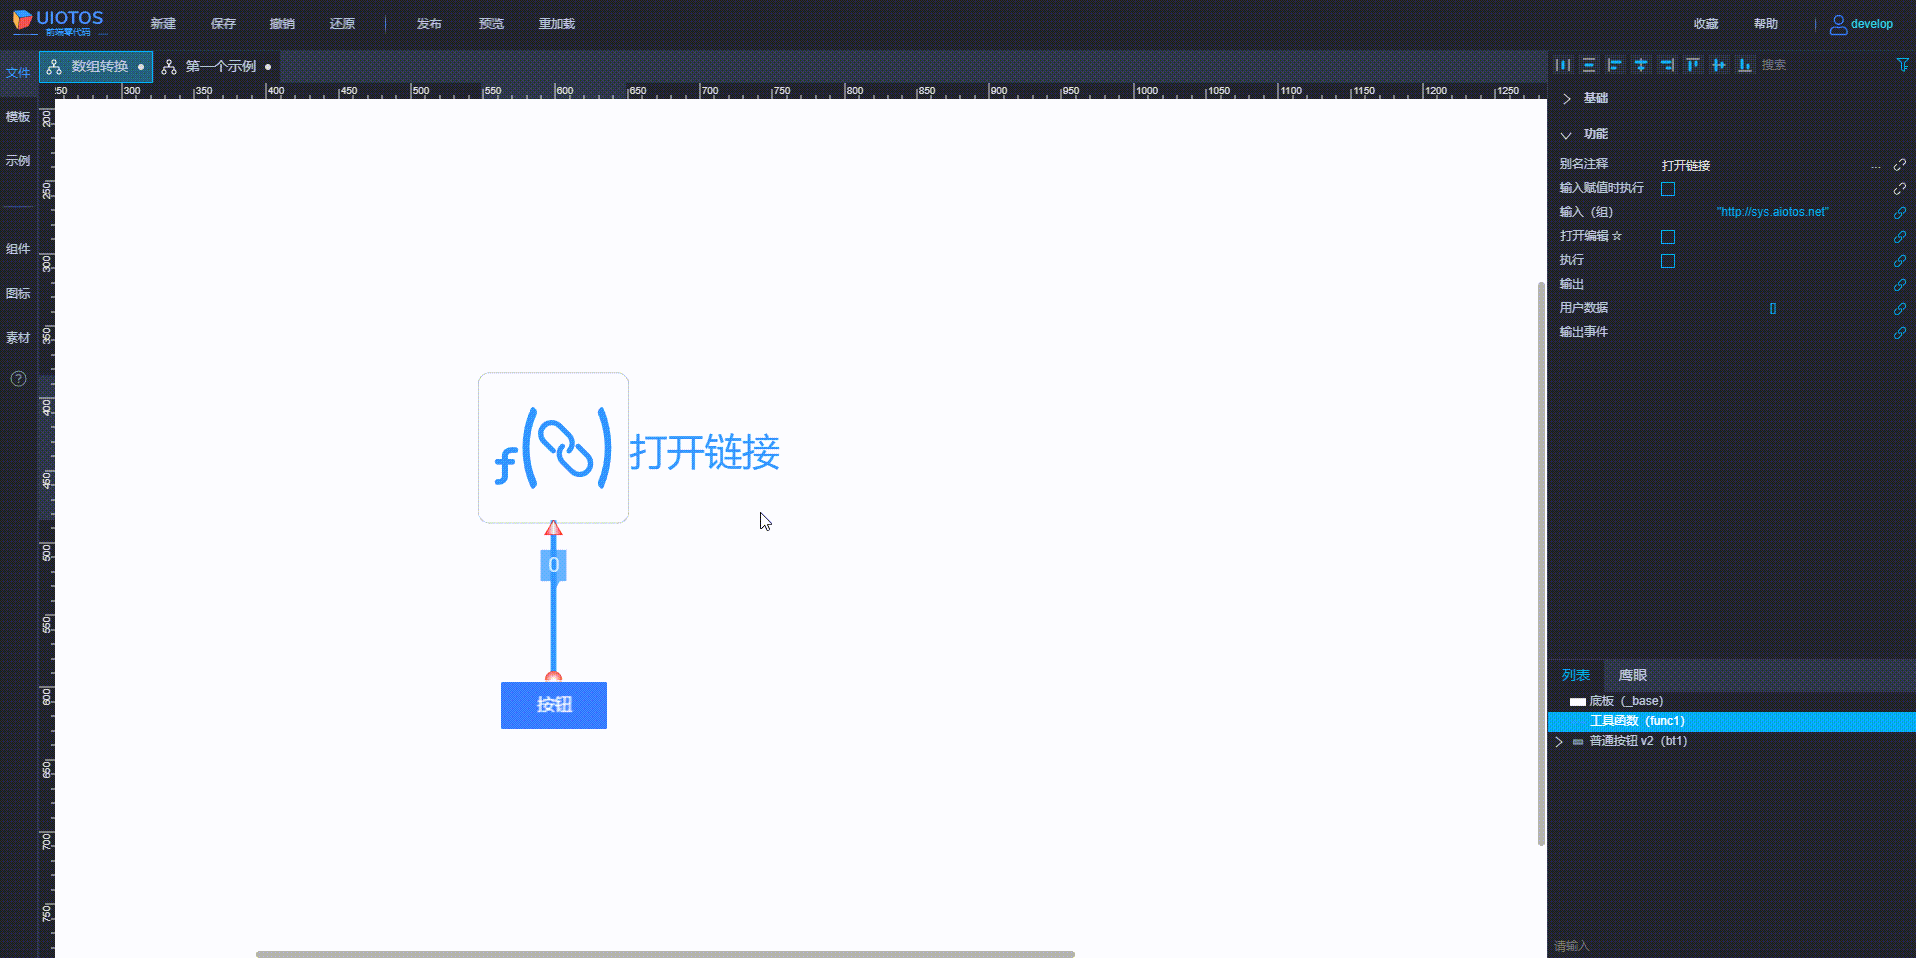The width and height of the screenshot is (1916, 958).
Task: Click the bottom-align icon near the search box
Action: pos(1745,64)
